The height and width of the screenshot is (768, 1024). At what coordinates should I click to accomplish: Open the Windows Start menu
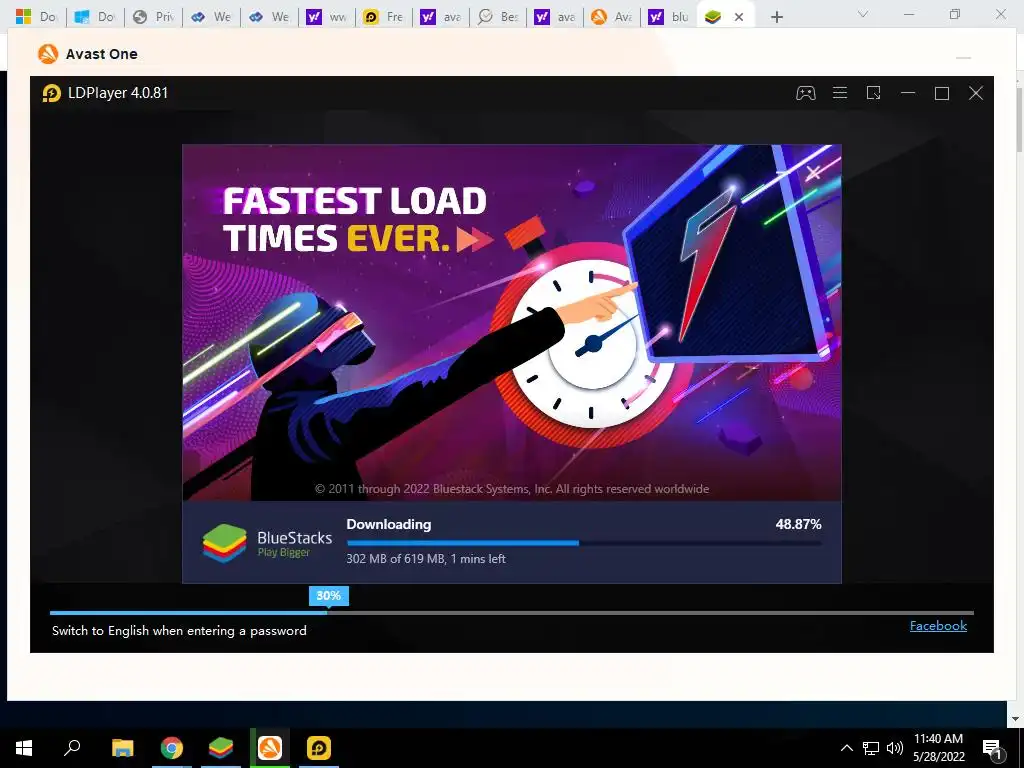pyautogui.click(x=24, y=748)
